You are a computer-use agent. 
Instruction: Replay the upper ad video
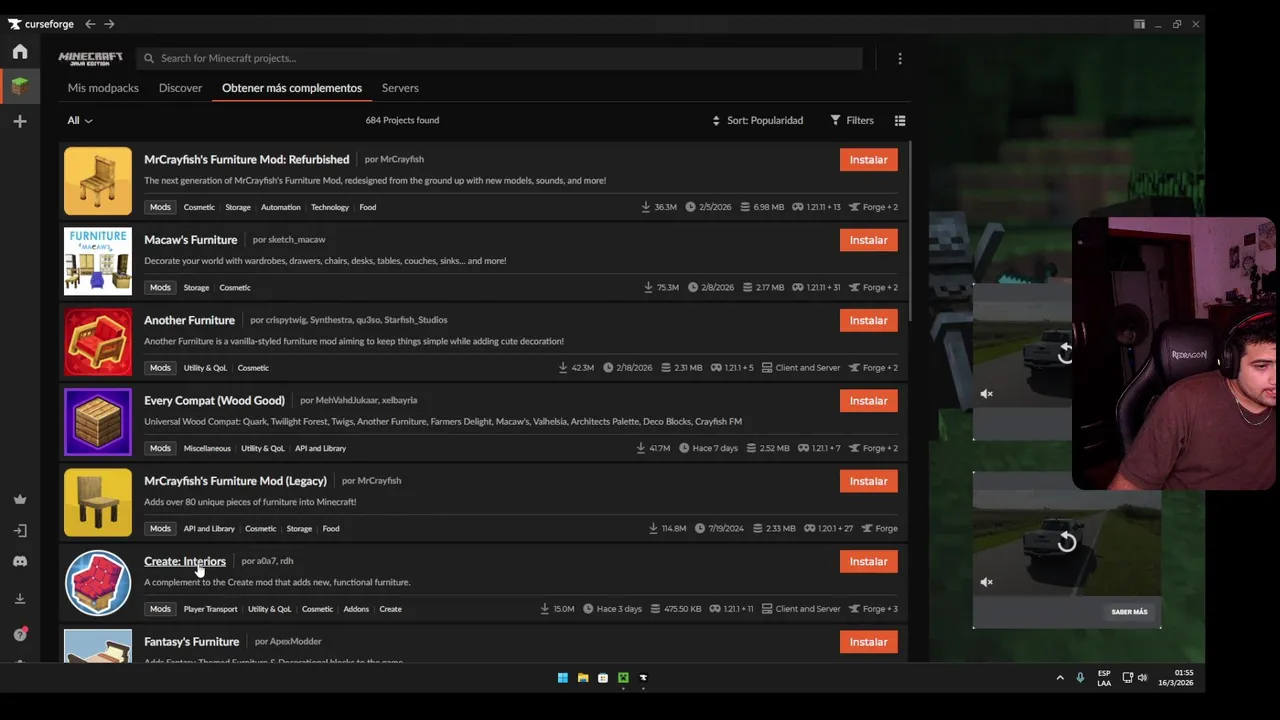[1066, 352]
